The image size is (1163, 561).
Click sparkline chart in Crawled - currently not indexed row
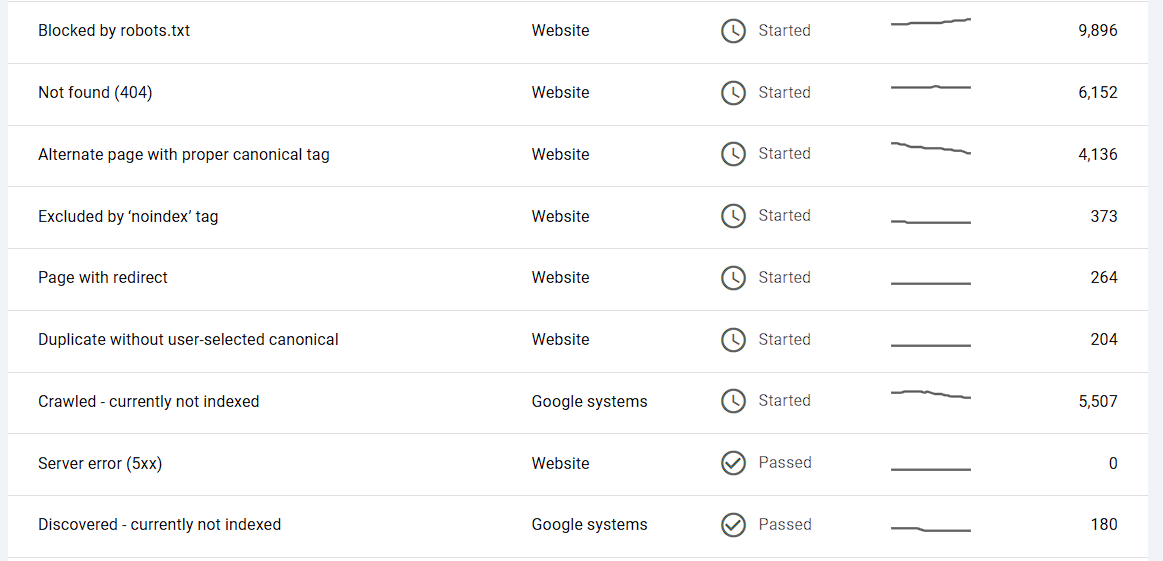(930, 394)
